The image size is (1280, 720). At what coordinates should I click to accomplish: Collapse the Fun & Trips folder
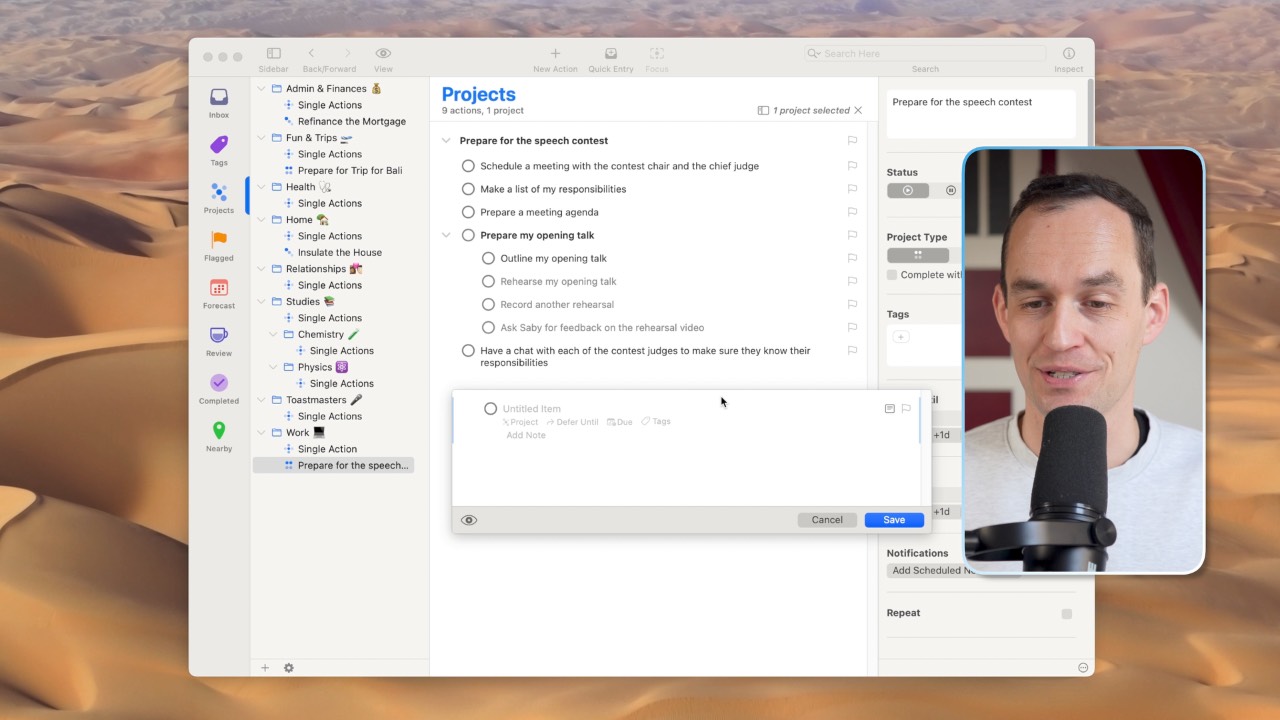[x=262, y=138]
